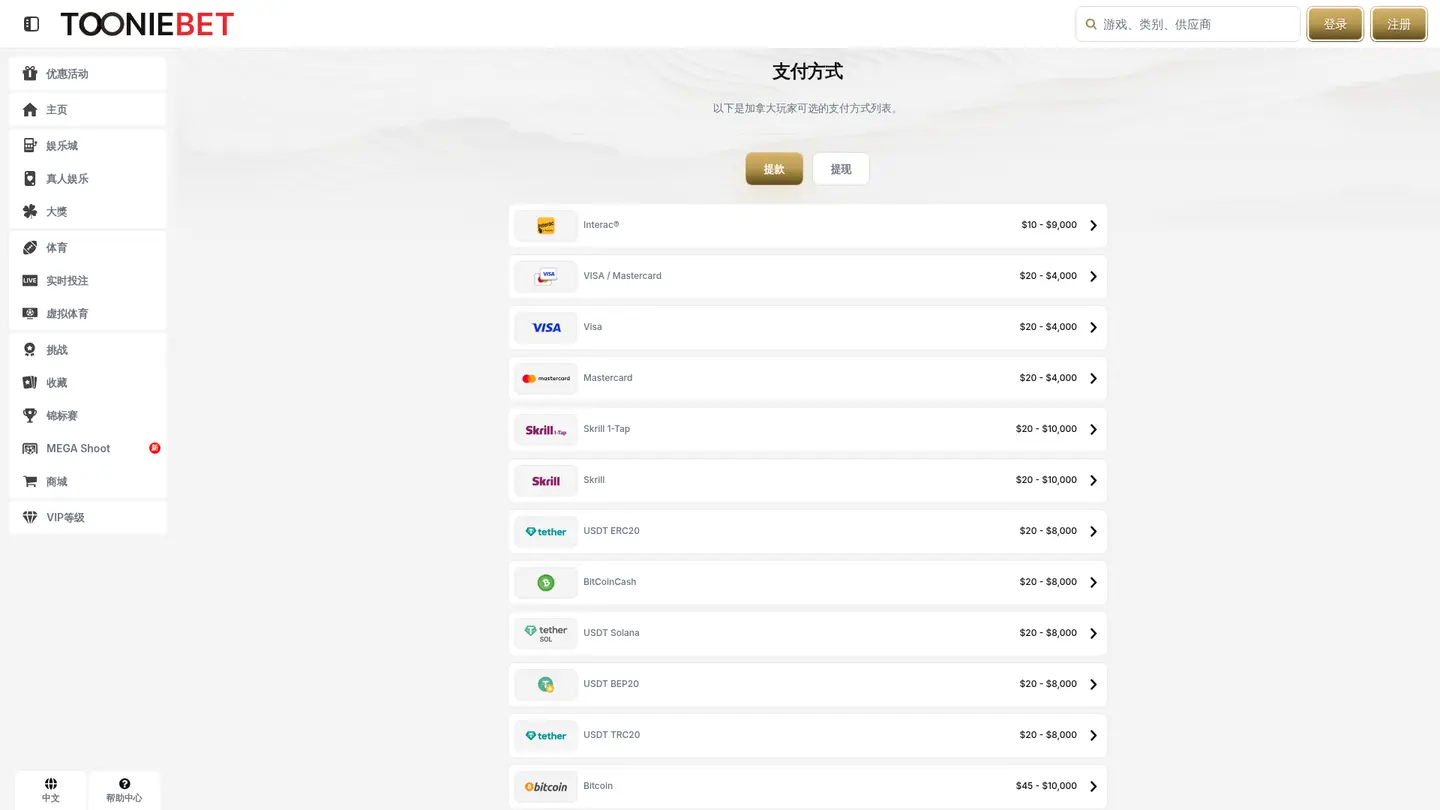Click the 登录 button
This screenshot has height=810, width=1440.
coord(1335,24)
